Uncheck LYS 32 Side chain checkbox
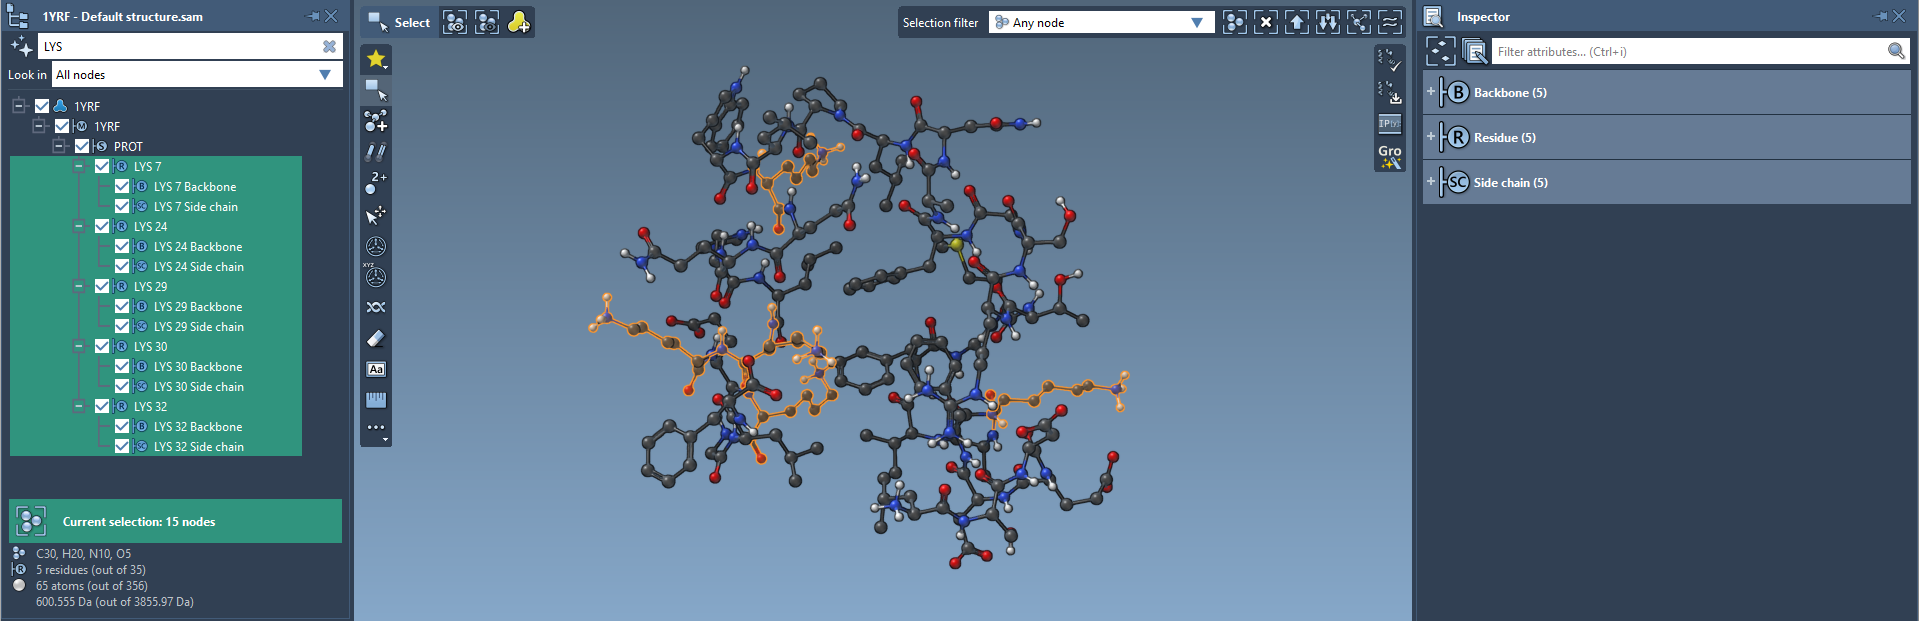The height and width of the screenshot is (621, 1919). pos(122,446)
